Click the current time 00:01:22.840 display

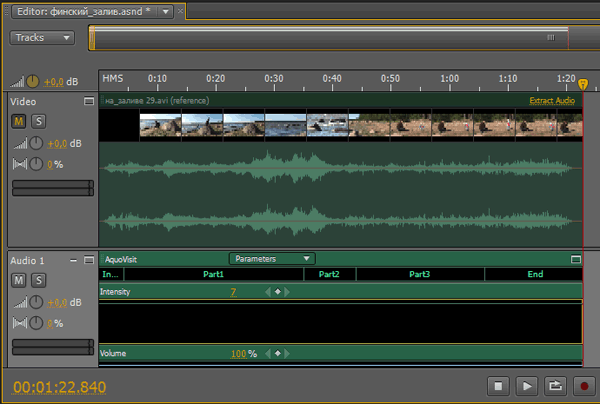tap(59, 387)
